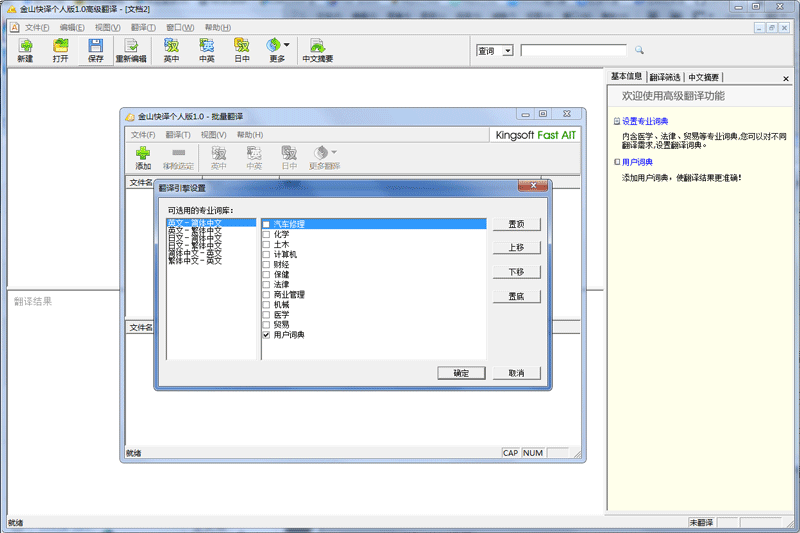Uncheck the 用户词典 checkbox
This screenshot has height=533, width=800.
tap(266, 335)
